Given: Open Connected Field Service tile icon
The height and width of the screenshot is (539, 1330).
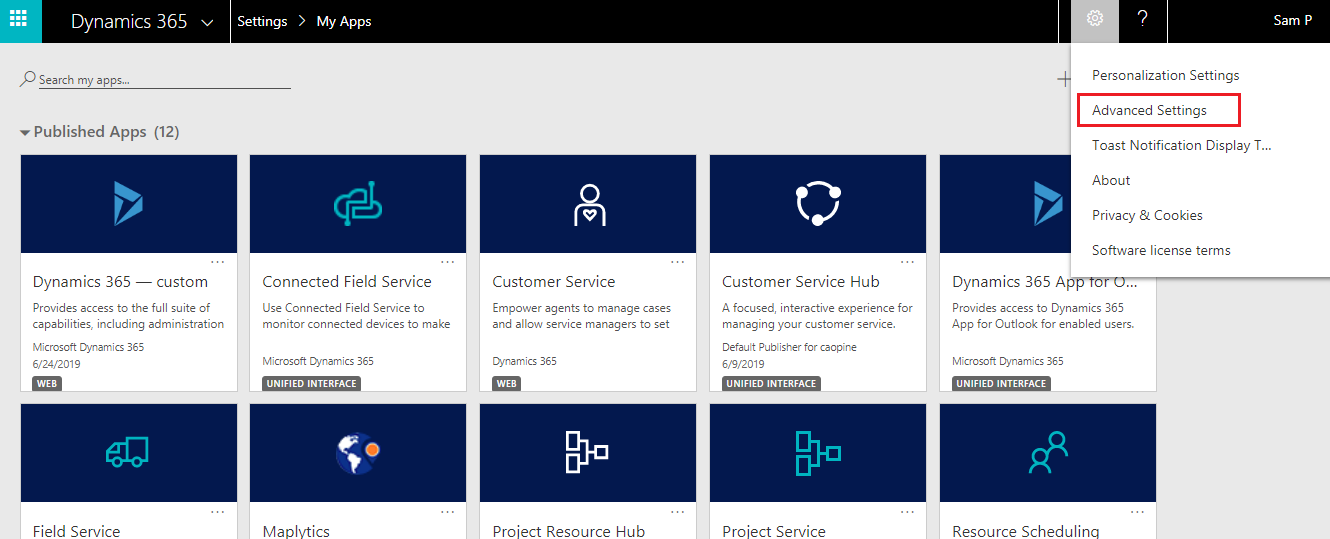Looking at the screenshot, I should [x=358, y=203].
